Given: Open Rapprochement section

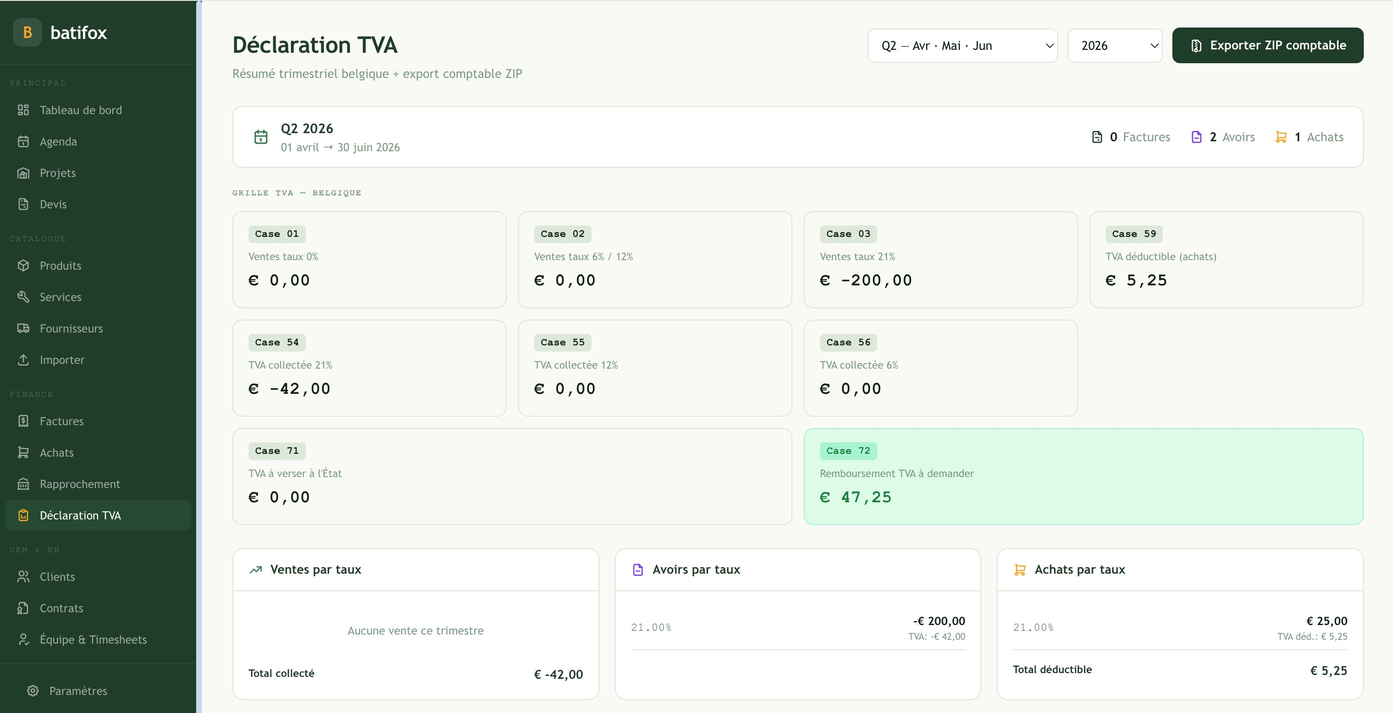Looking at the screenshot, I should click(98, 484).
